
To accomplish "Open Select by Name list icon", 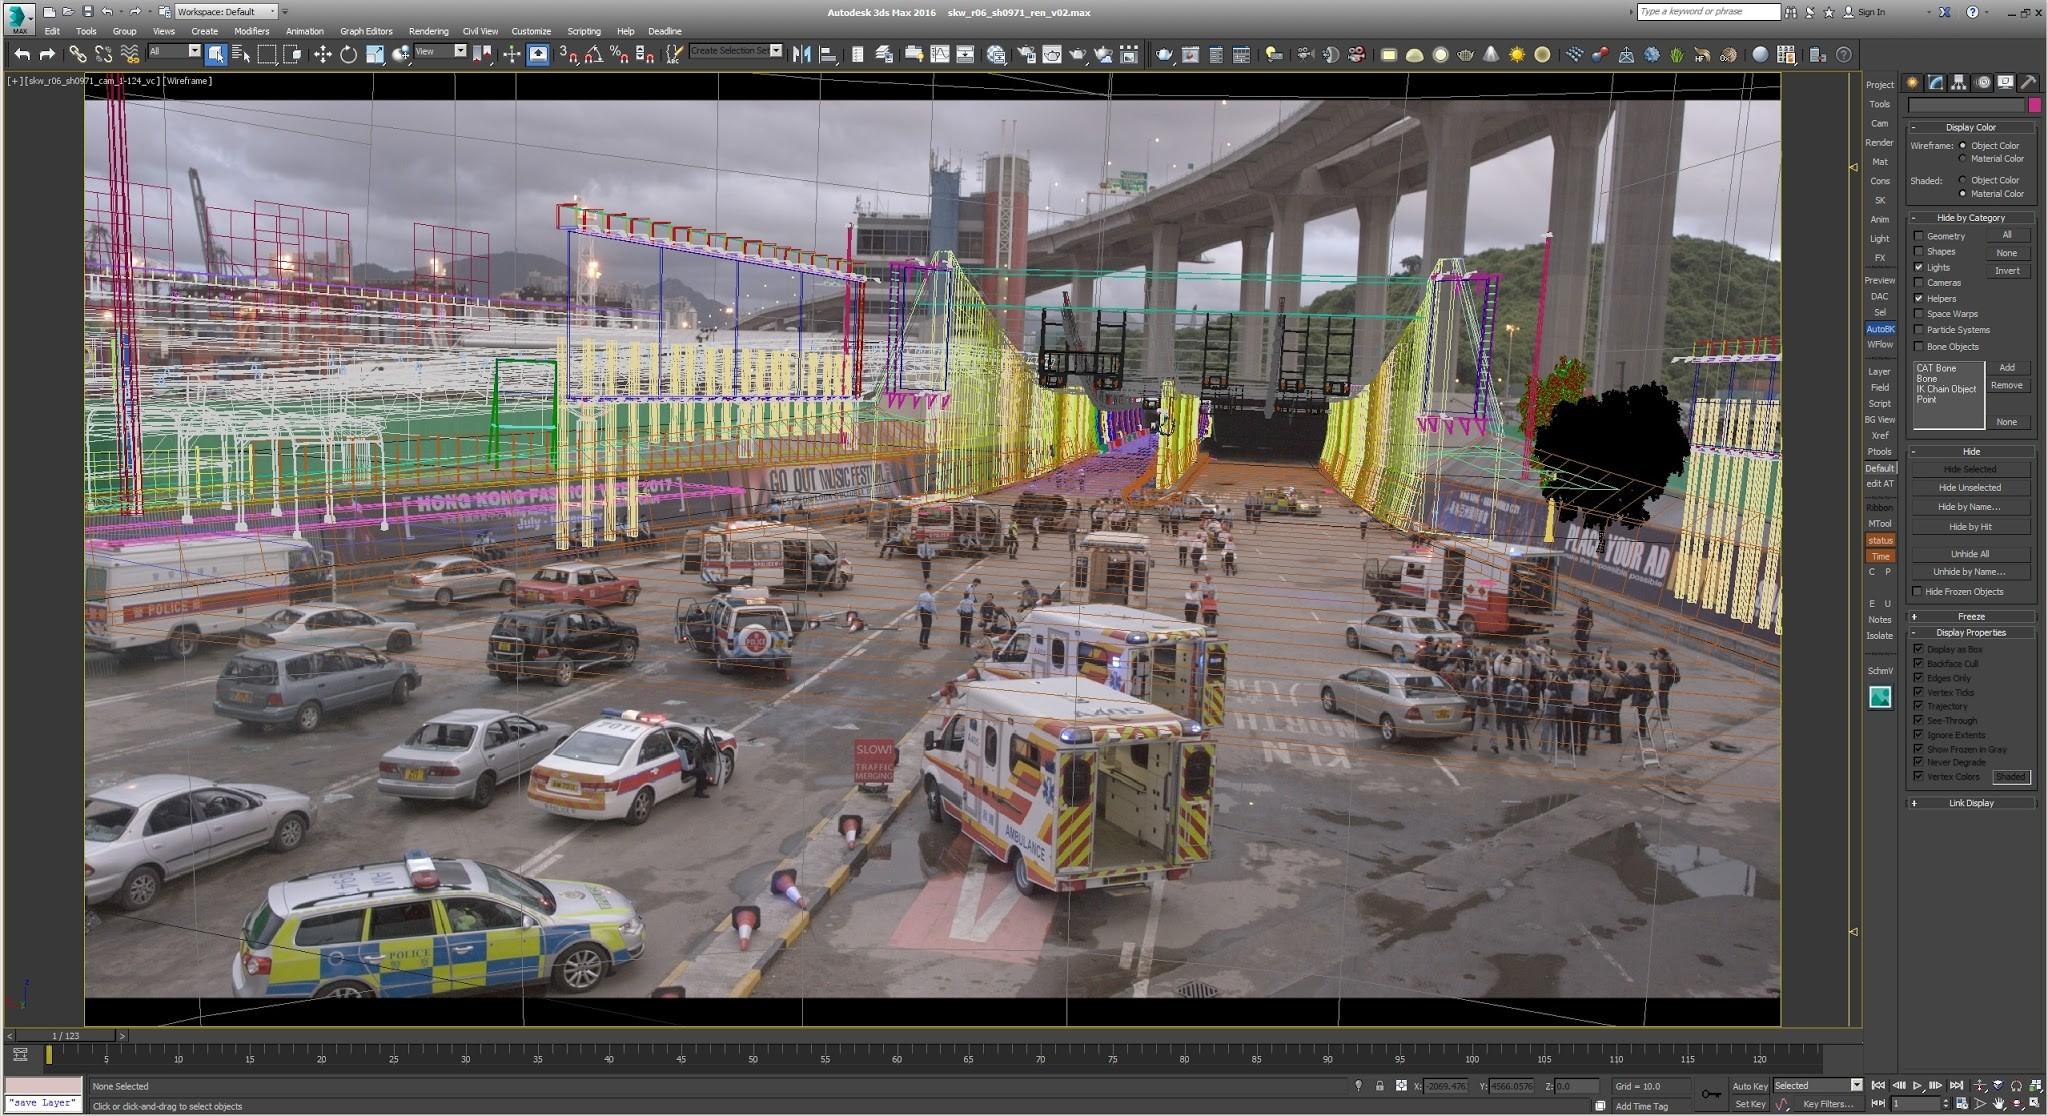I will (x=241, y=54).
